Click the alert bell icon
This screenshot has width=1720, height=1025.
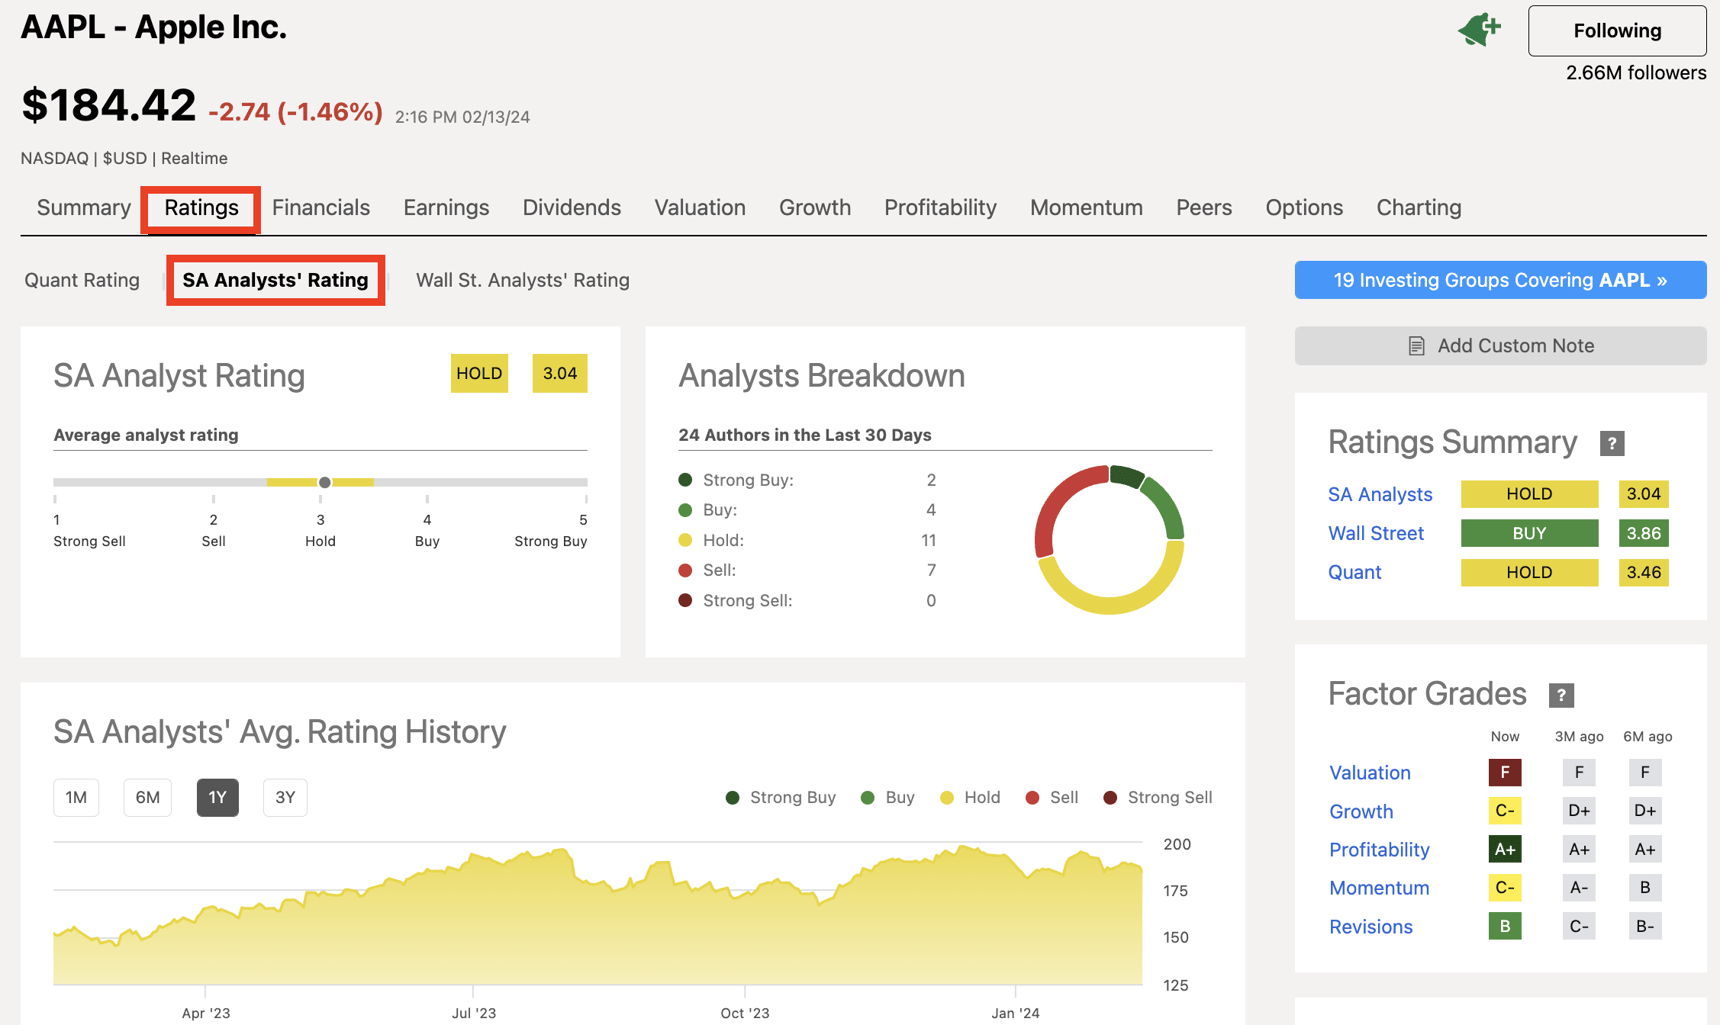pos(1478,30)
